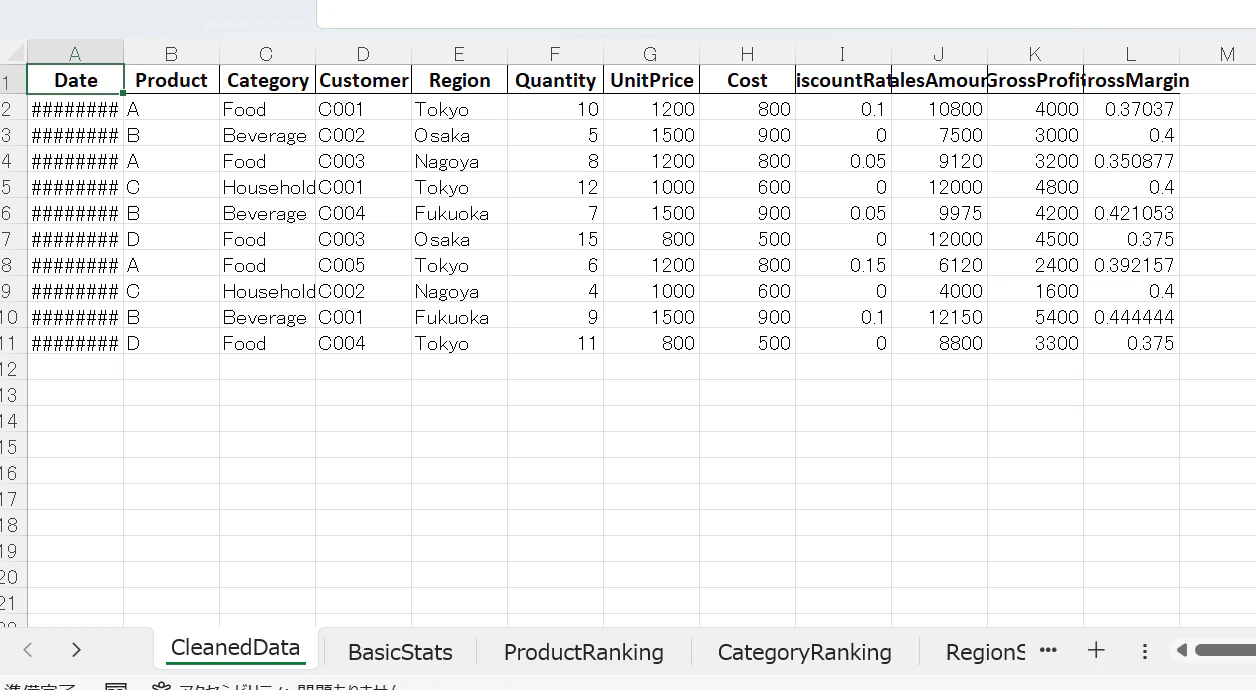Click the Household cell in row 5
The image size is (1256, 690).
tap(267, 187)
